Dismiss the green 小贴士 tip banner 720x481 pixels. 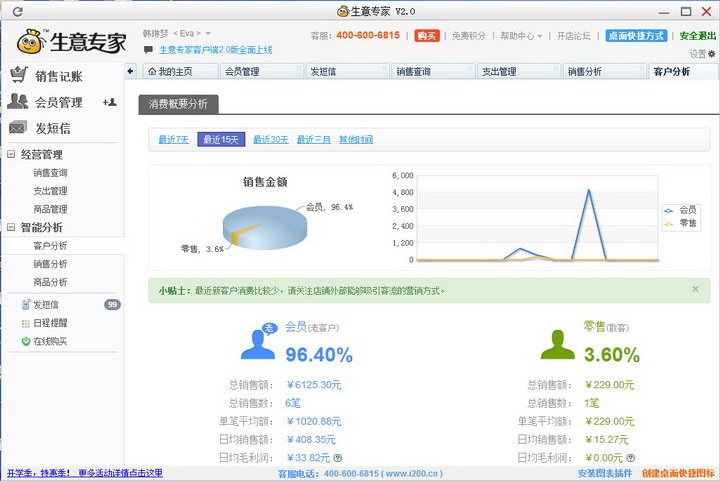point(695,289)
